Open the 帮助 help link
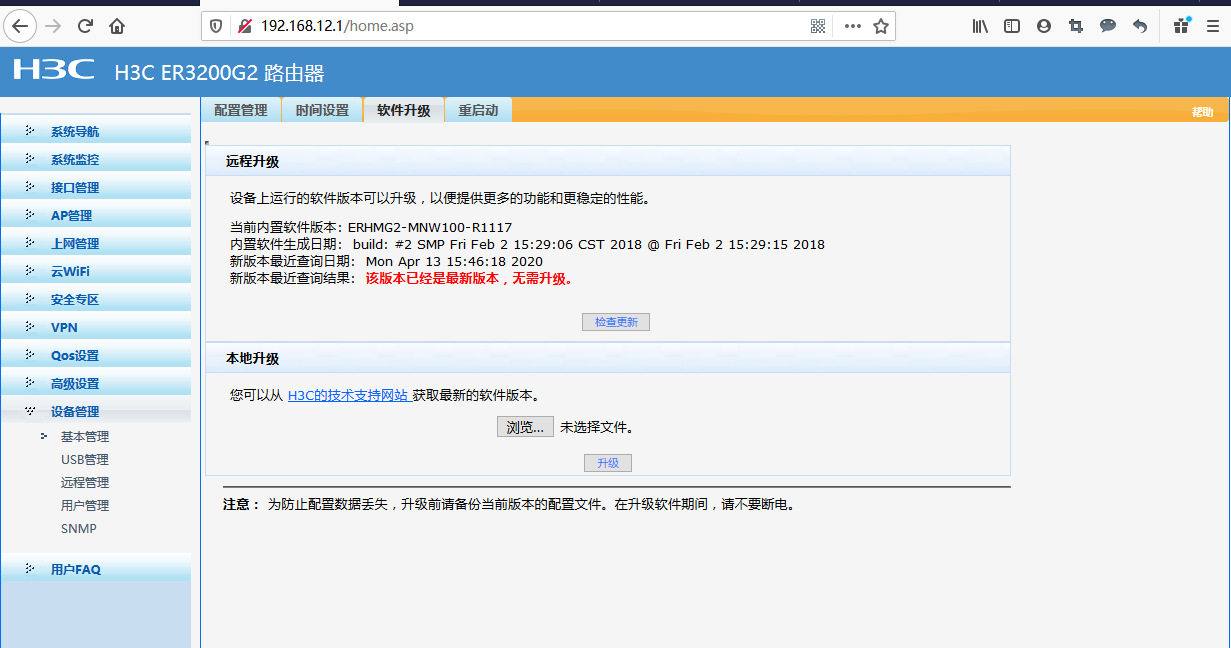The image size is (1231, 648). point(1202,112)
